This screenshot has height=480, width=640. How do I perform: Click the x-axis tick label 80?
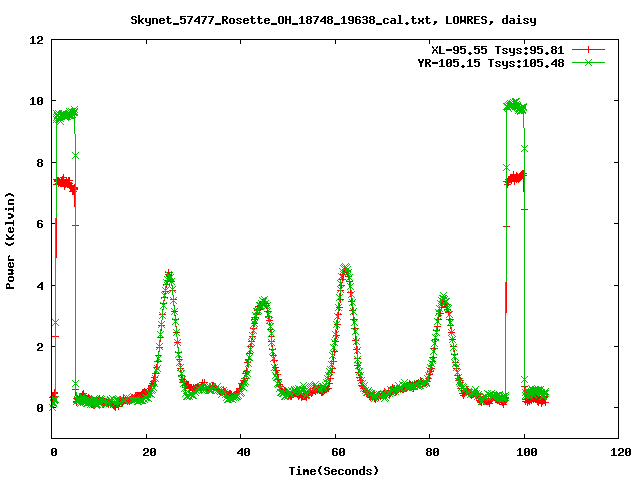tap(433, 452)
